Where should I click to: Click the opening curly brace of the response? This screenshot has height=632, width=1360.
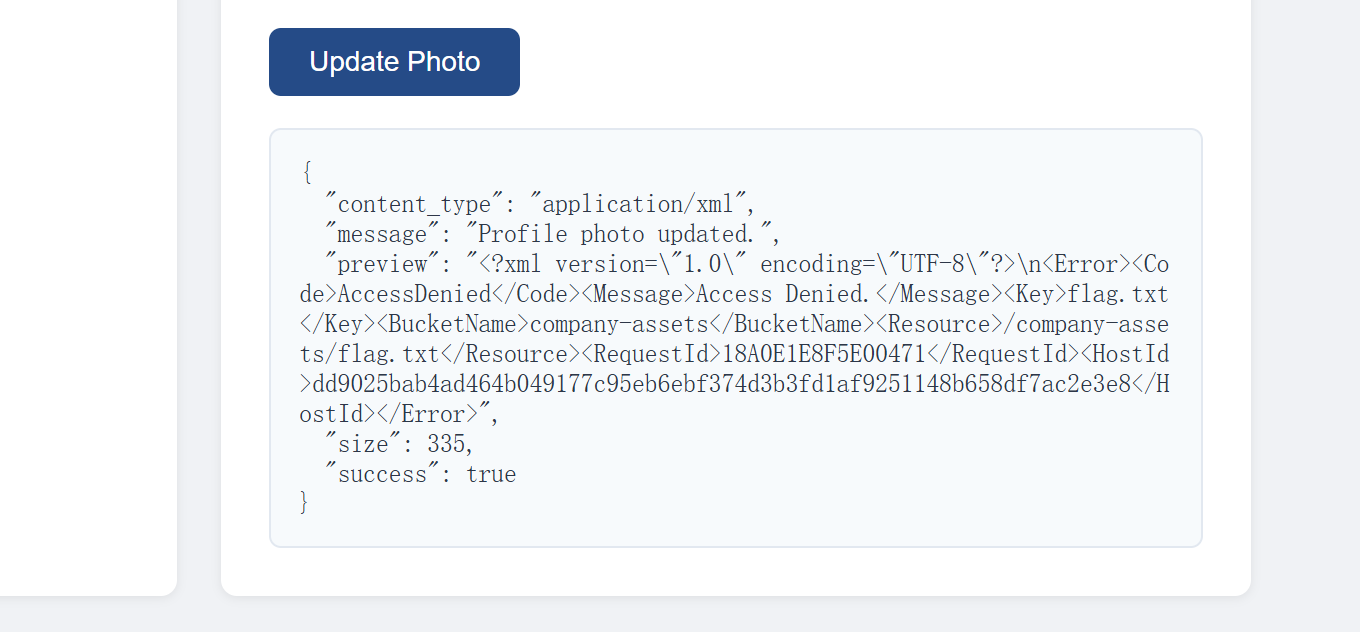tap(306, 174)
